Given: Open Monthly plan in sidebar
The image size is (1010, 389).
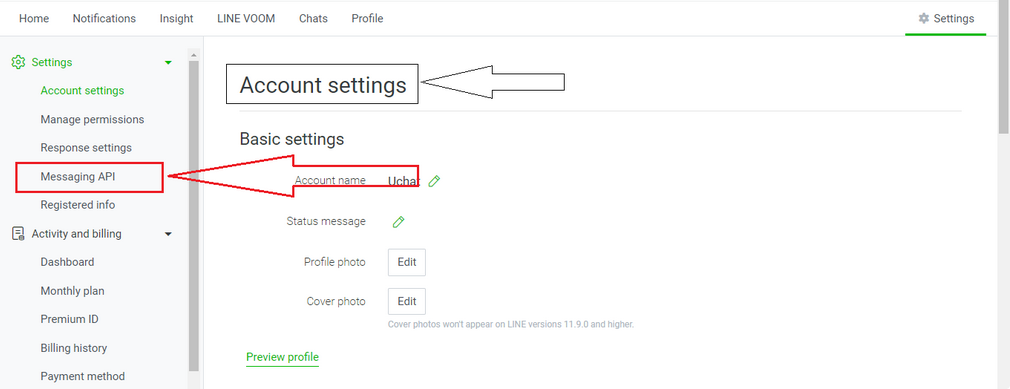Looking at the screenshot, I should point(72,290).
